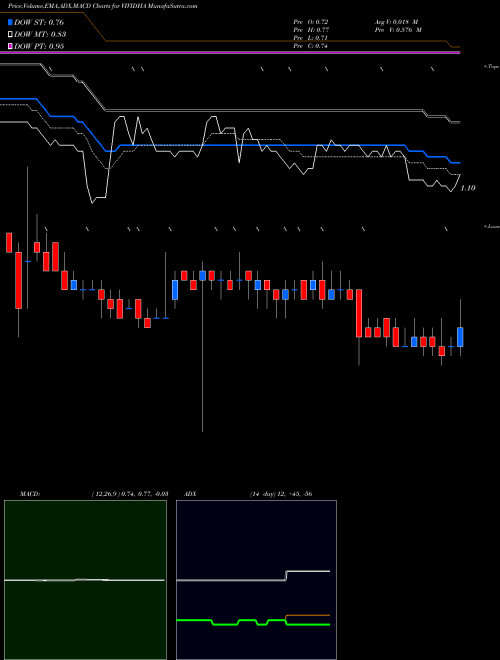This screenshot has width=500, height=660.
Task: Select the 'DOW ST: 0.76' legend label
Action: (39, 22)
